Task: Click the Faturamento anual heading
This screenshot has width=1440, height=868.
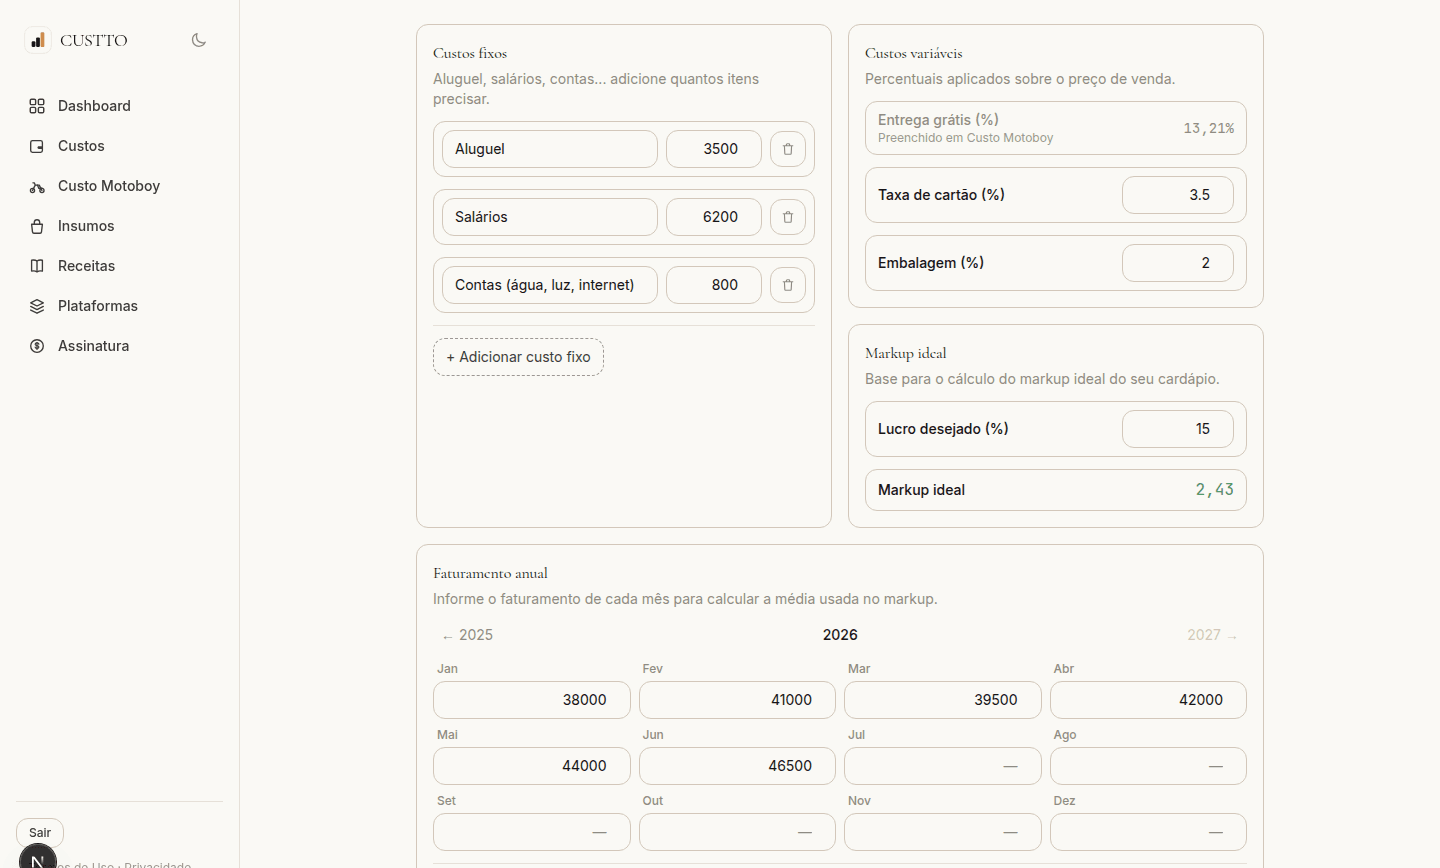Action: 490,573
